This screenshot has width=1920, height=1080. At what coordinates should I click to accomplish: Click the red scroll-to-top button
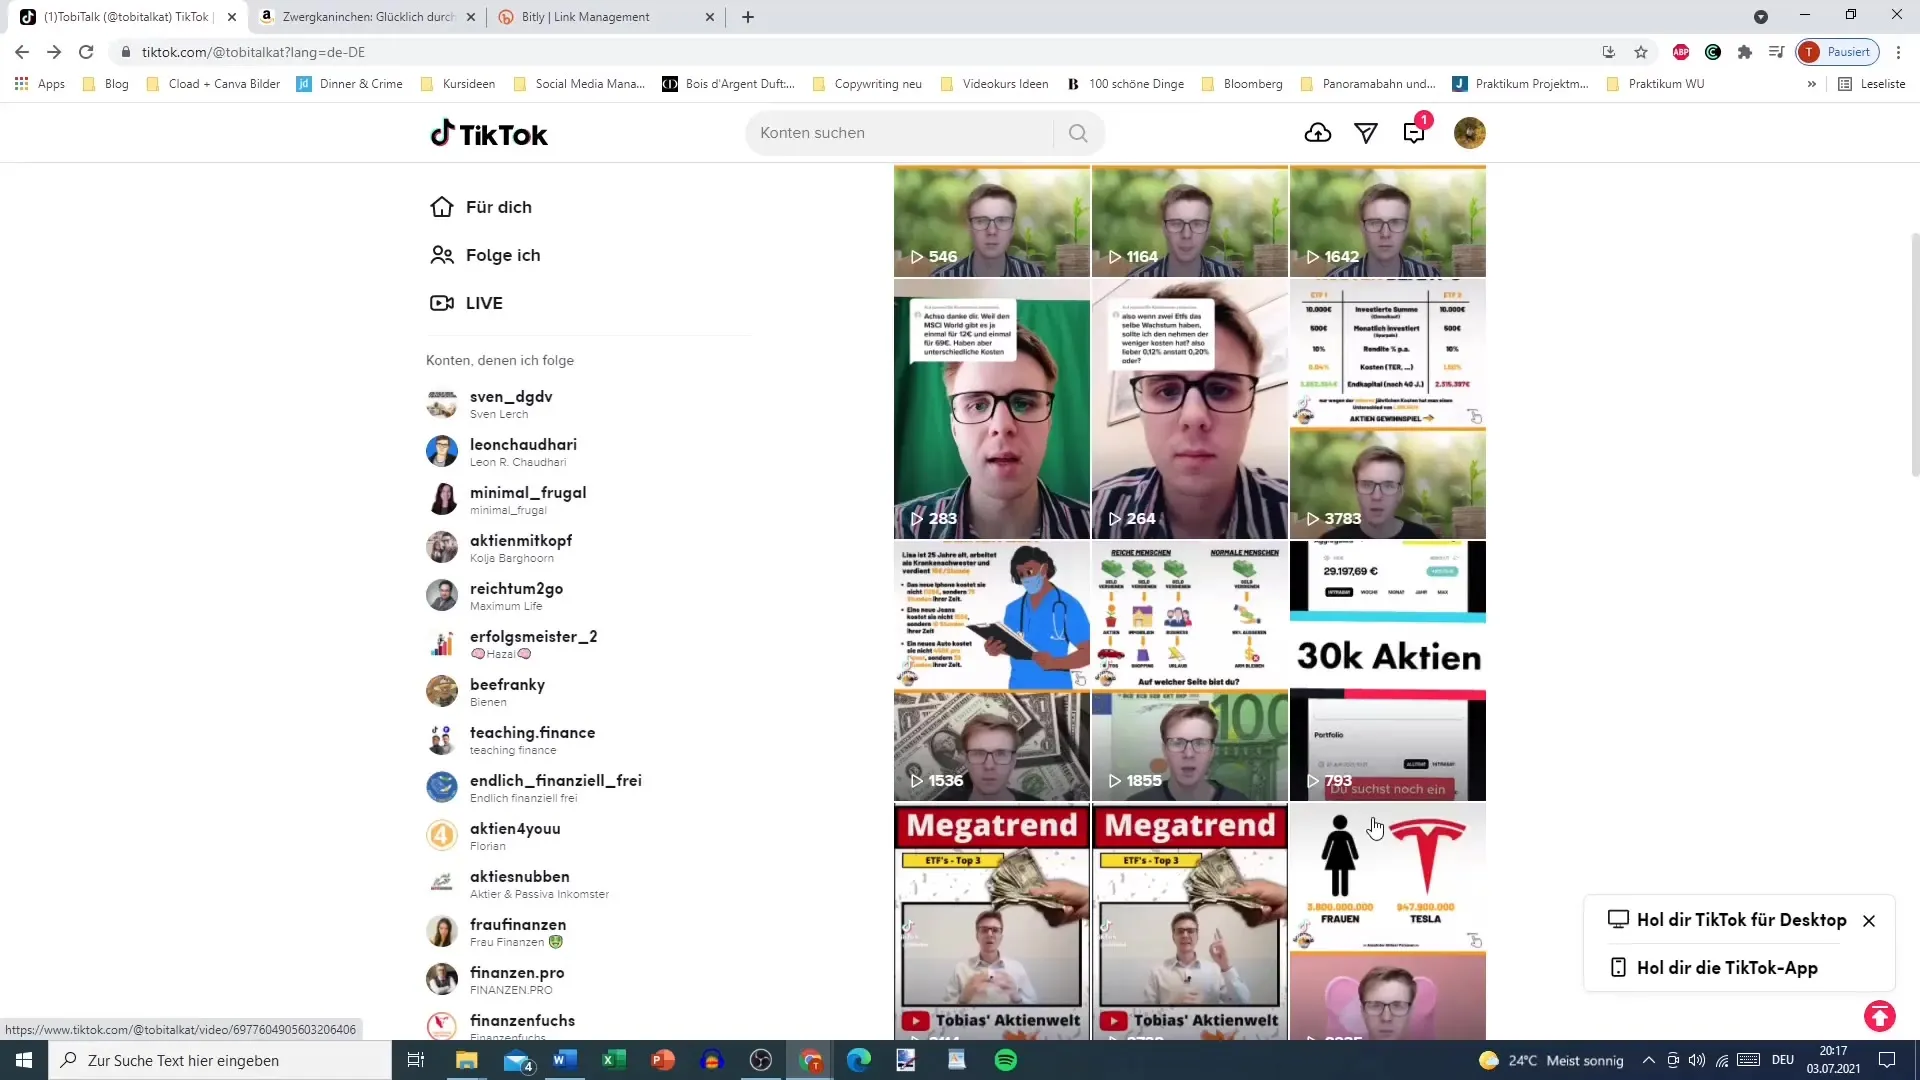1880,1016
